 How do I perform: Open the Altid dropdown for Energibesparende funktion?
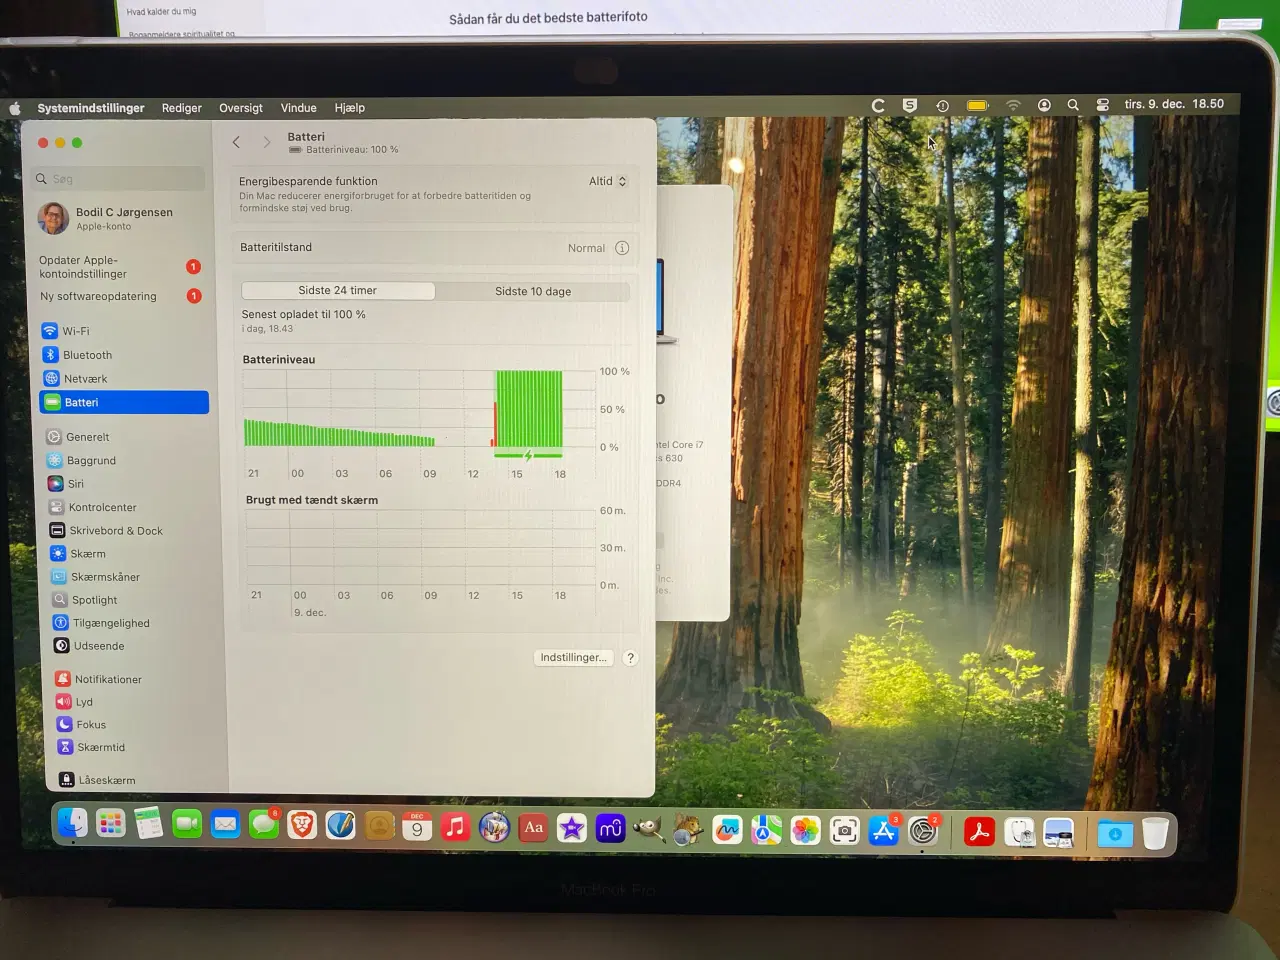[608, 181]
